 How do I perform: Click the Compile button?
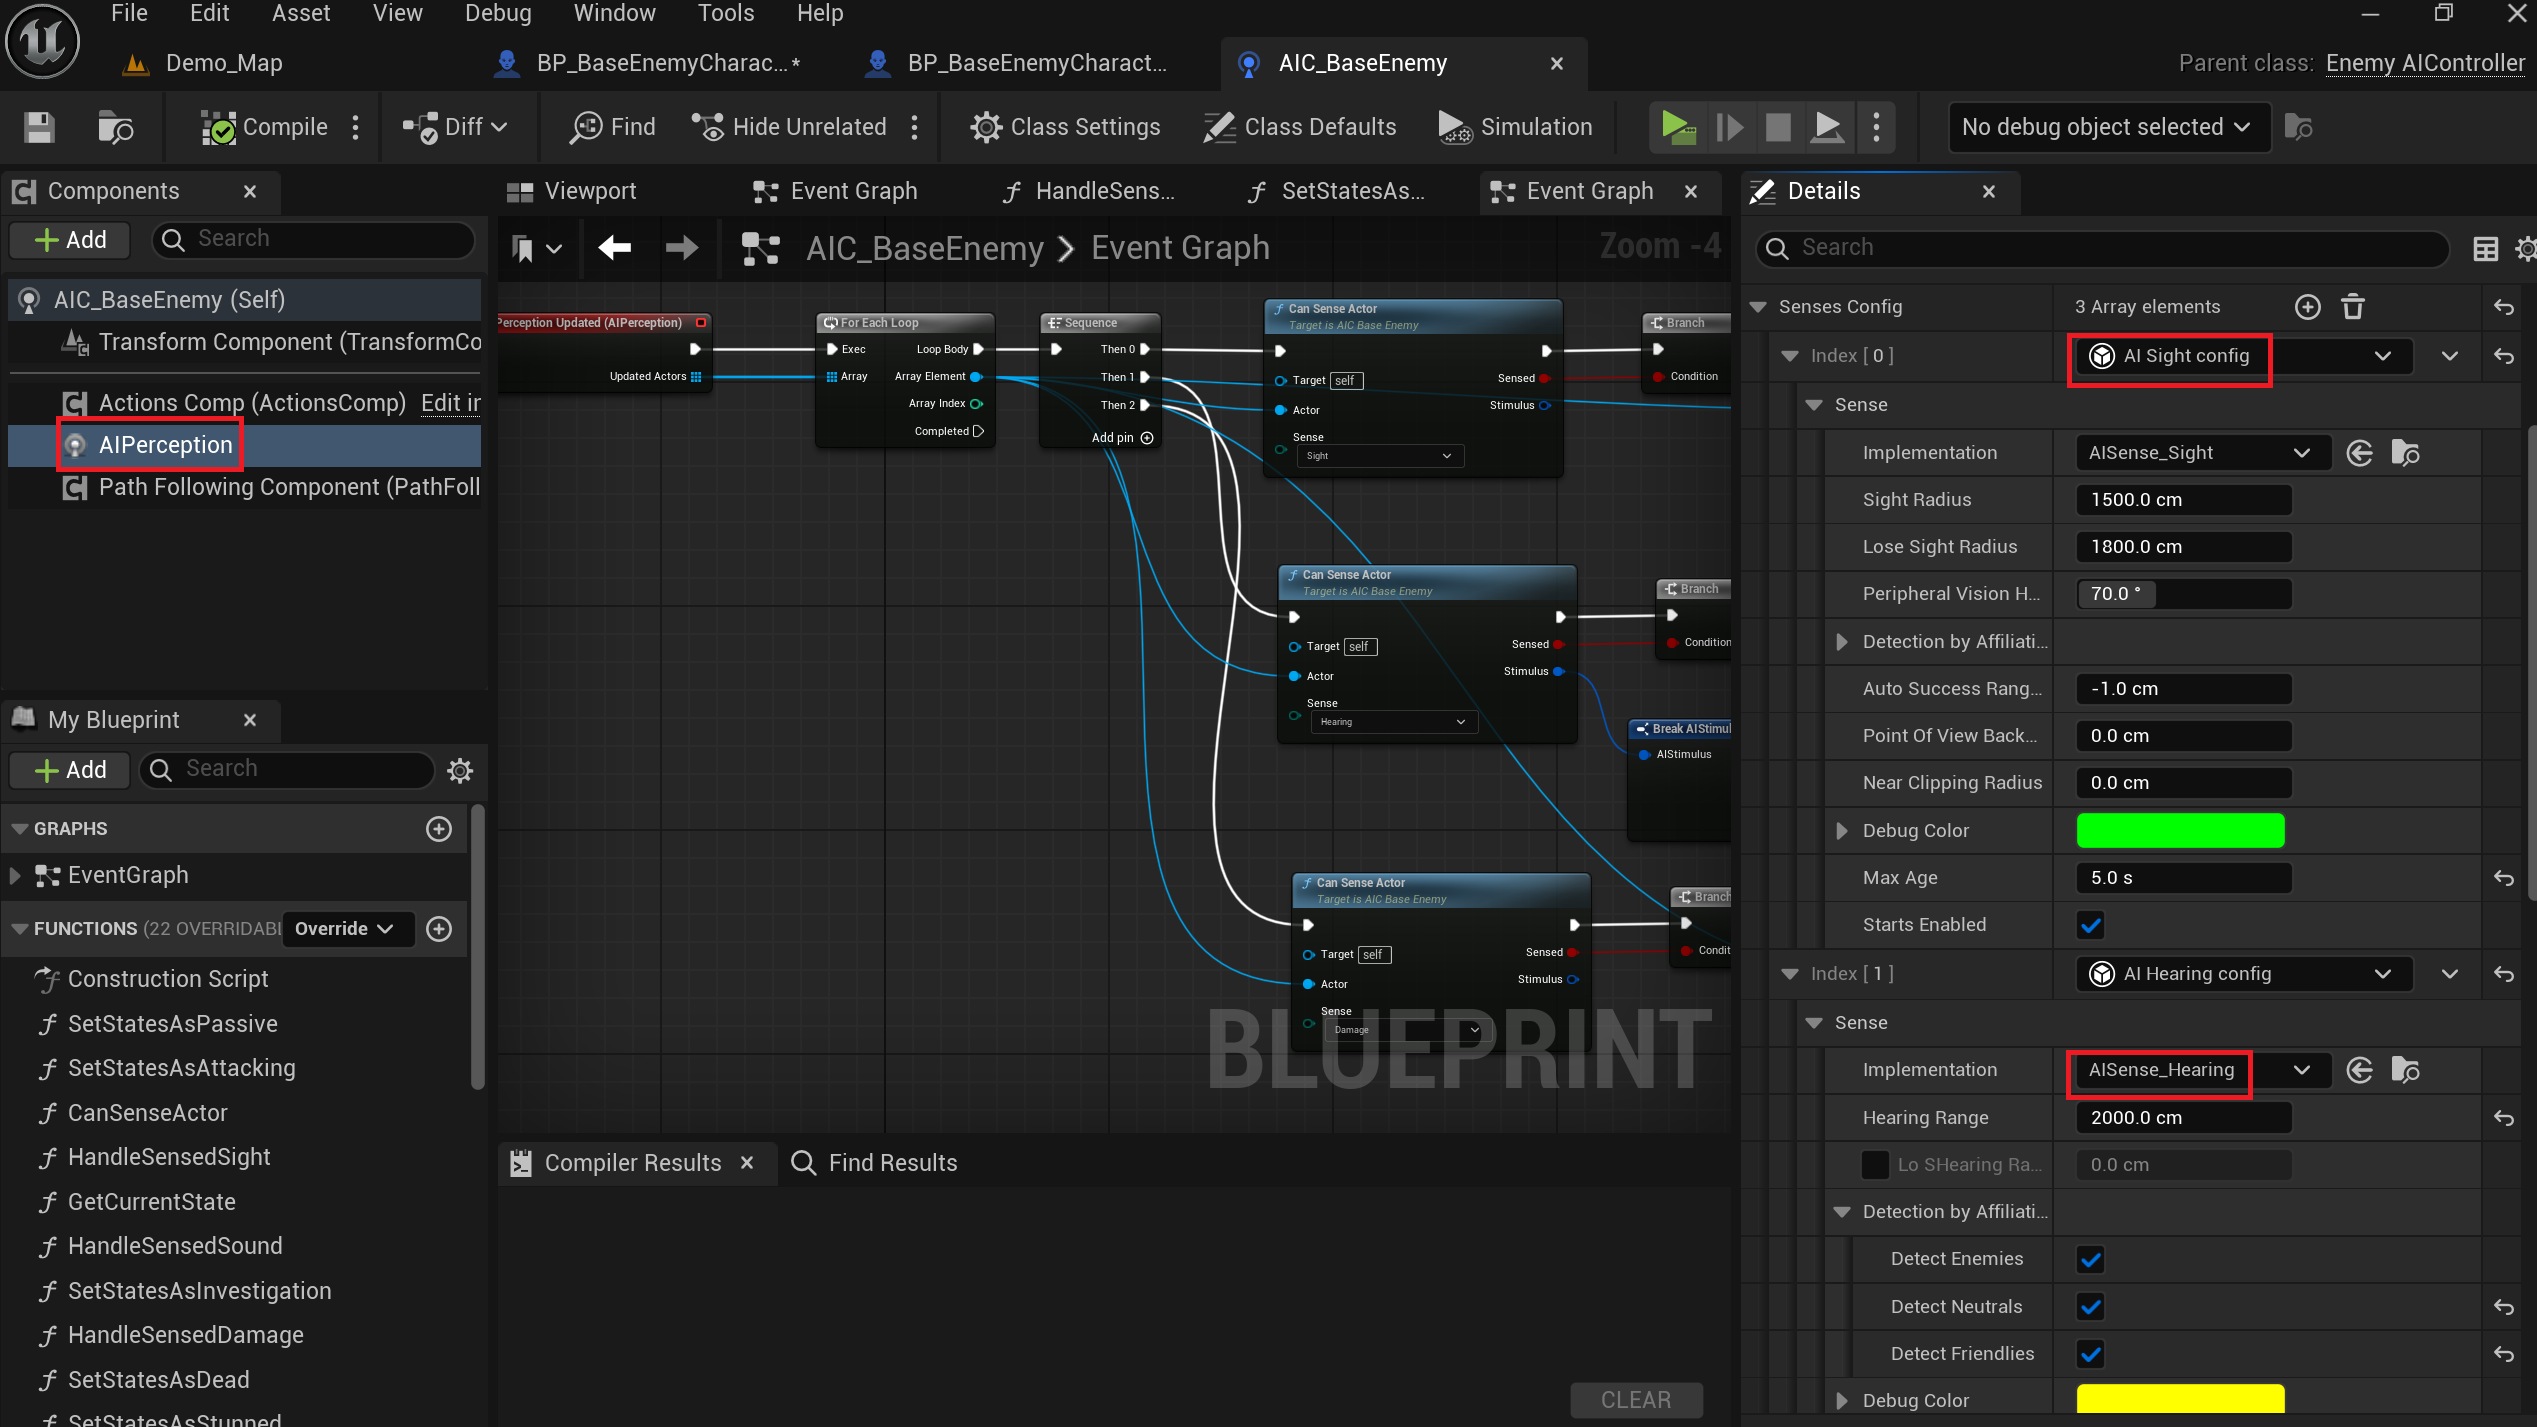coord(266,127)
